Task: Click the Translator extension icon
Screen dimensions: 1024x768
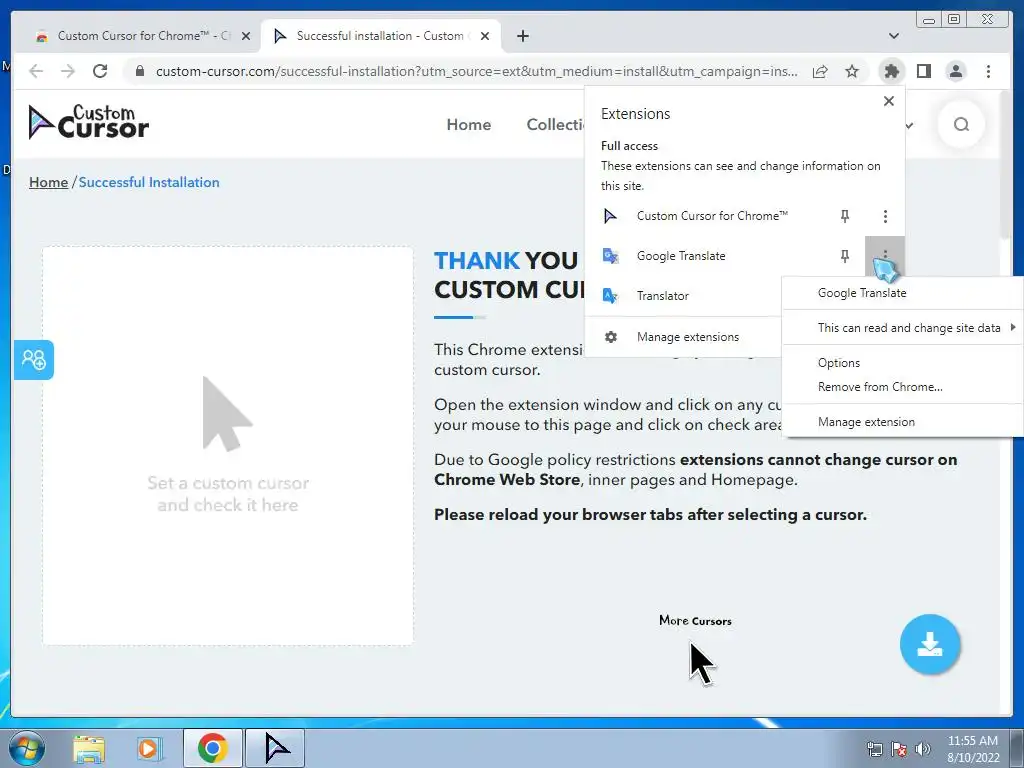Action: point(610,296)
